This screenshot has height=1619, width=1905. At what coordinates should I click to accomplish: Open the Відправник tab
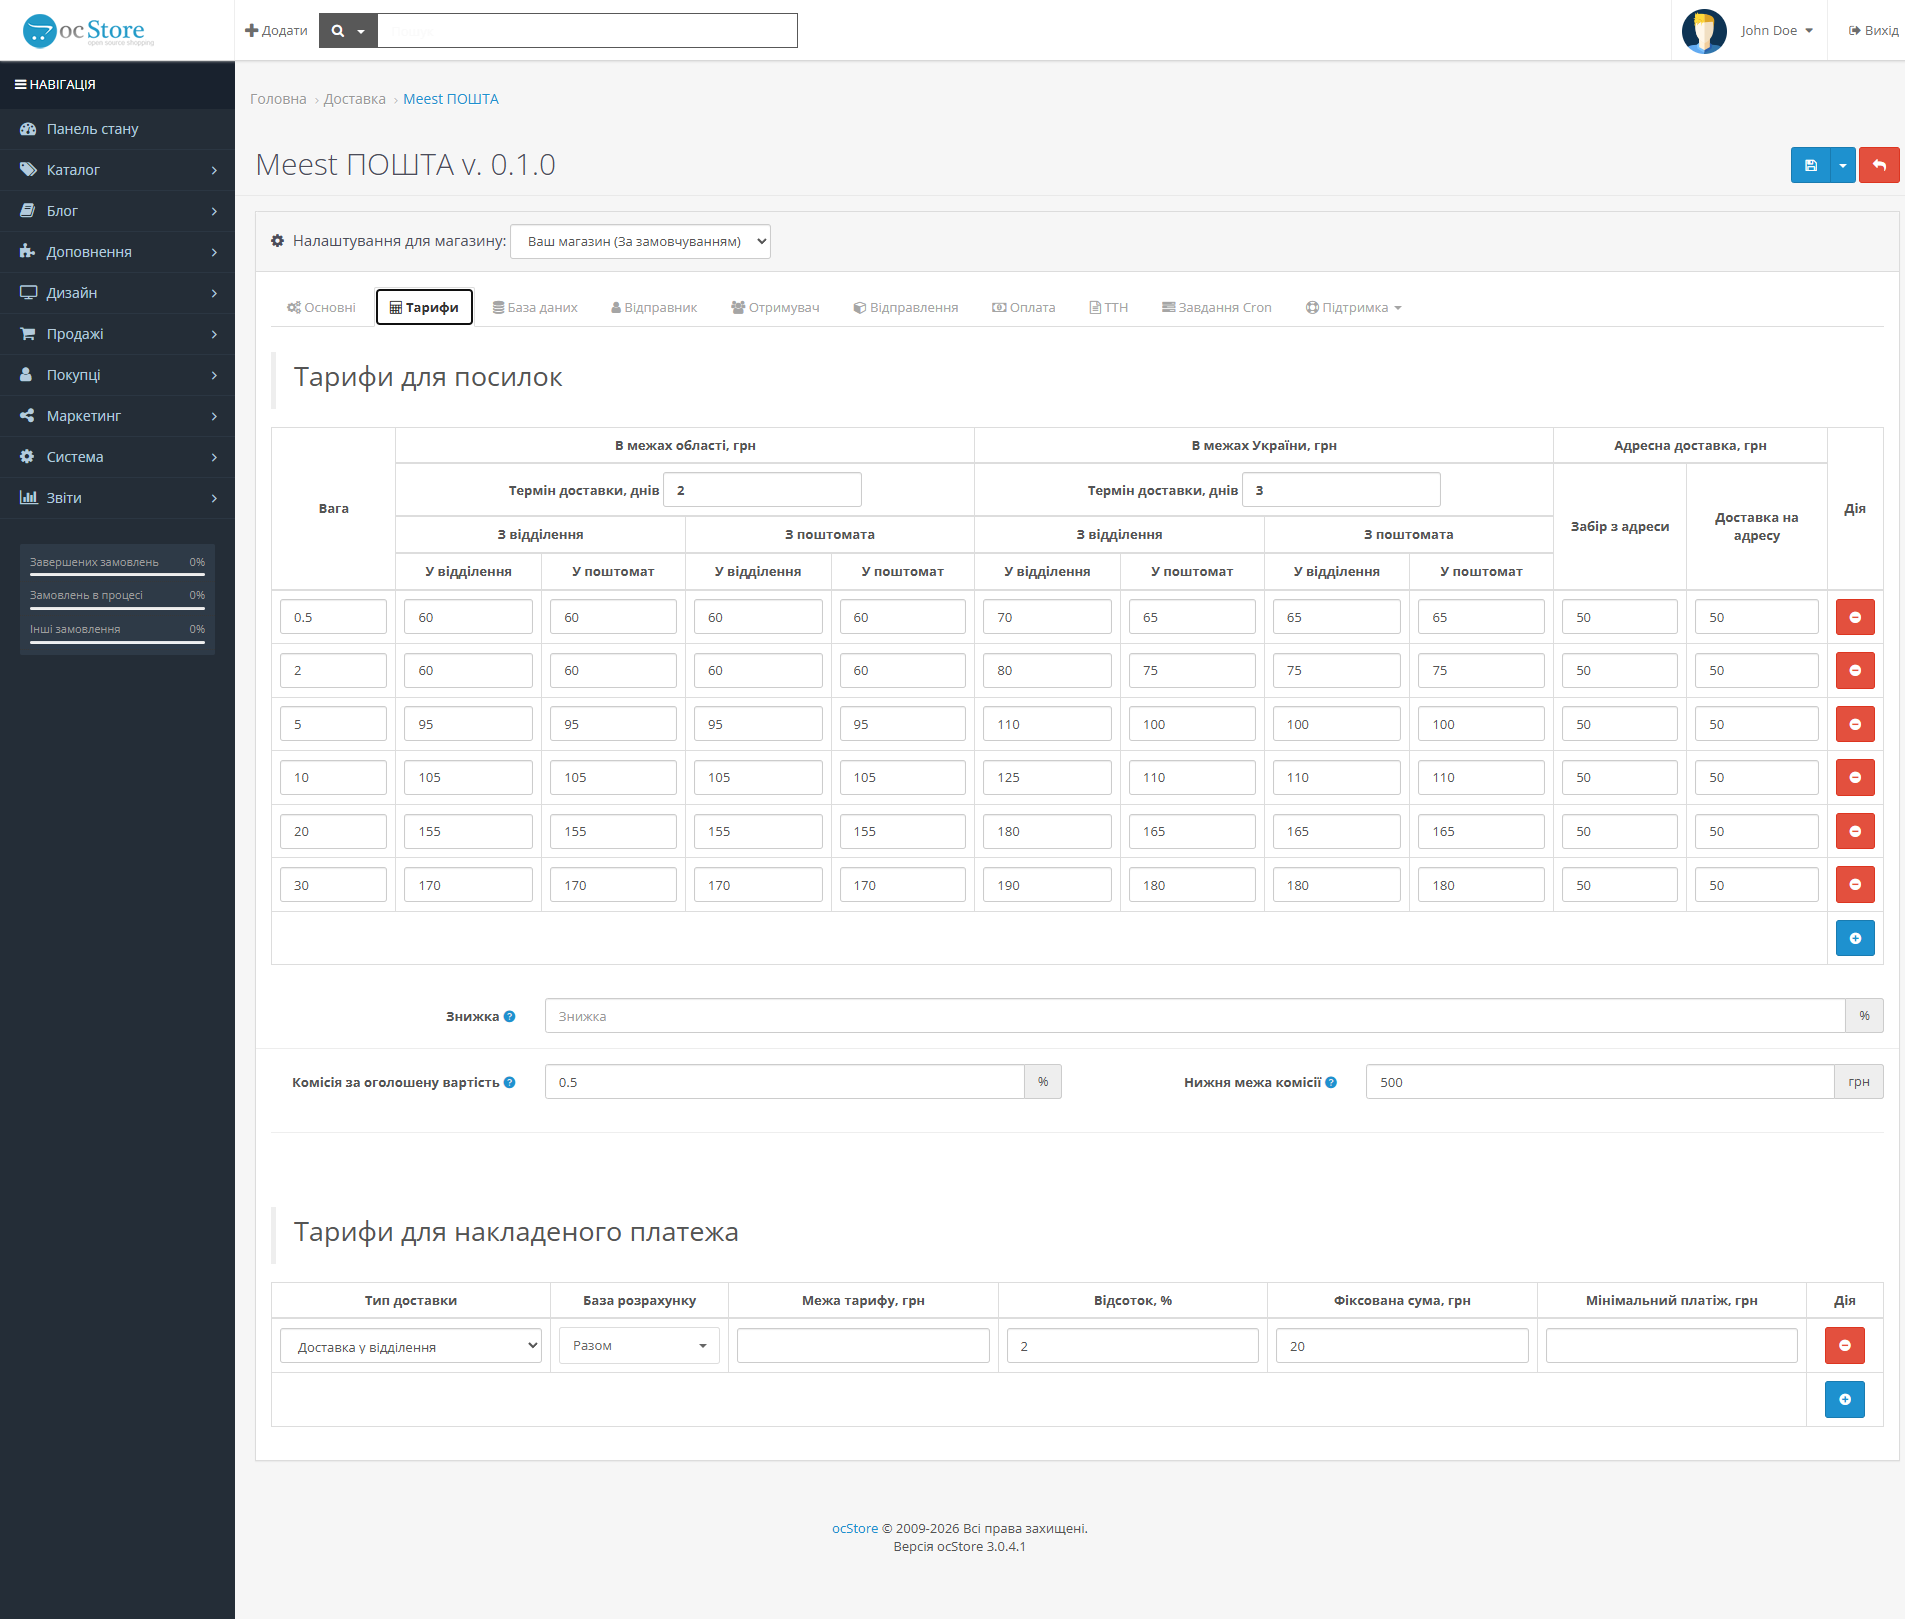(x=654, y=308)
